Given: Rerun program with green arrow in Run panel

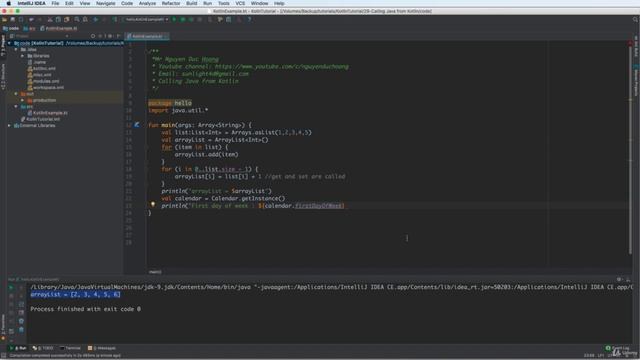Looking at the screenshot, I should [11, 287].
